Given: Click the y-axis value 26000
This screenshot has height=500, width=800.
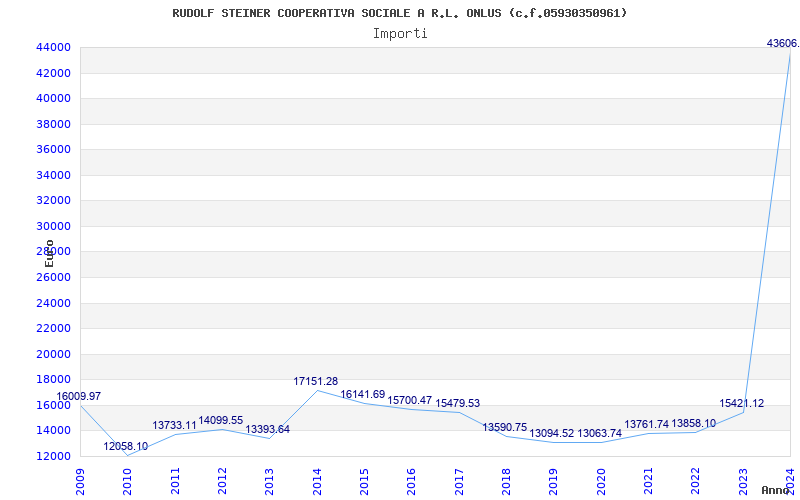Looking at the screenshot, I should [x=53, y=278].
